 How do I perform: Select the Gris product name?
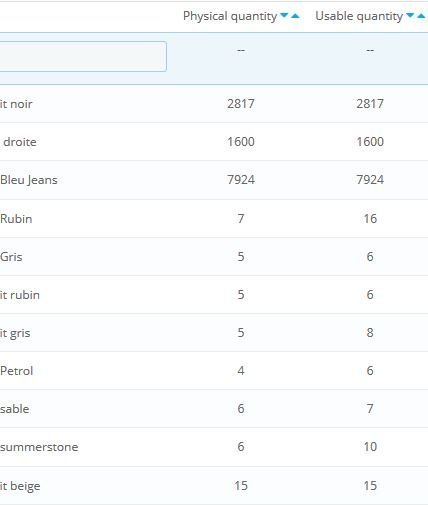coord(11,257)
